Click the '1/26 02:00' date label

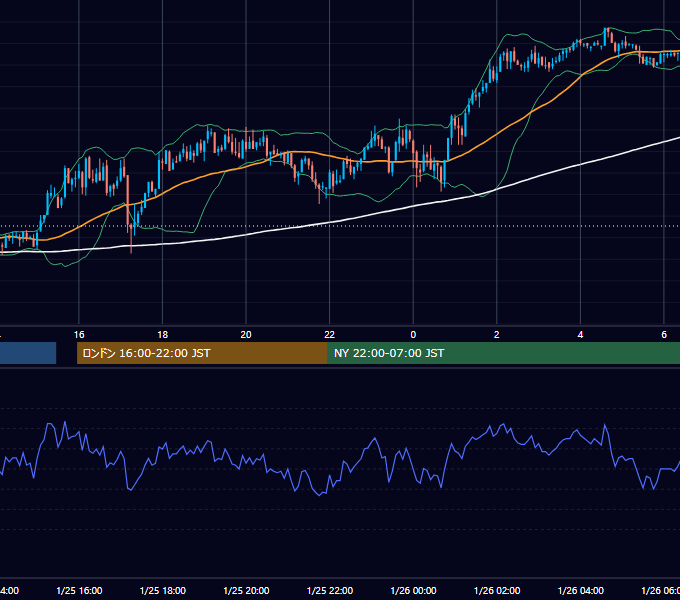point(497,590)
